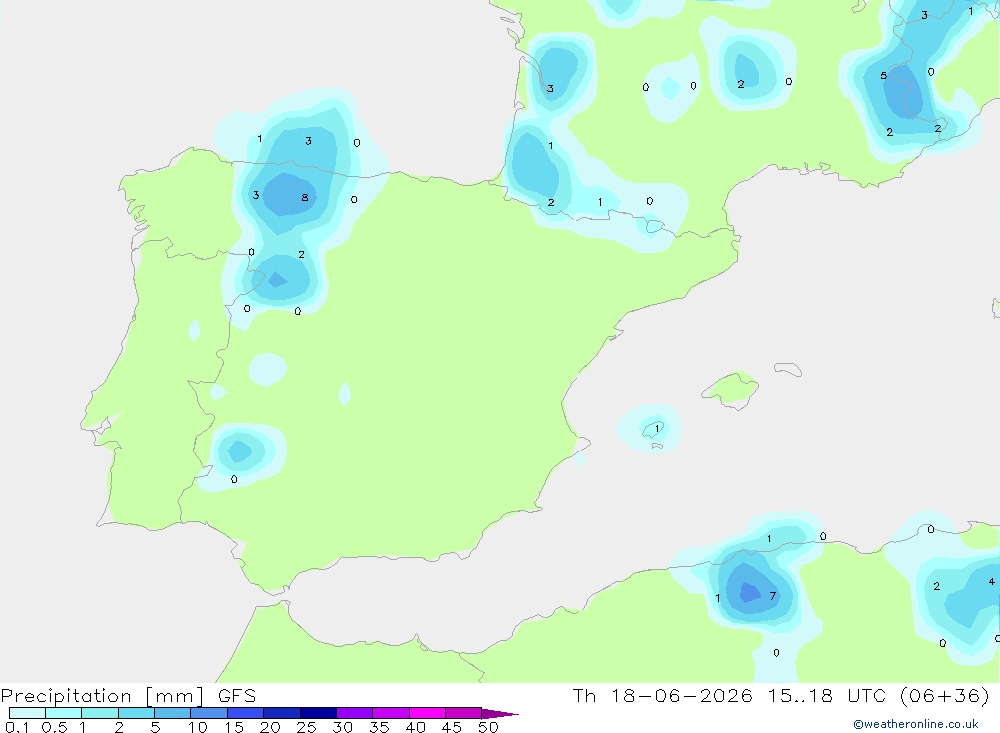Click the 25 legend scale label

coord(307,727)
